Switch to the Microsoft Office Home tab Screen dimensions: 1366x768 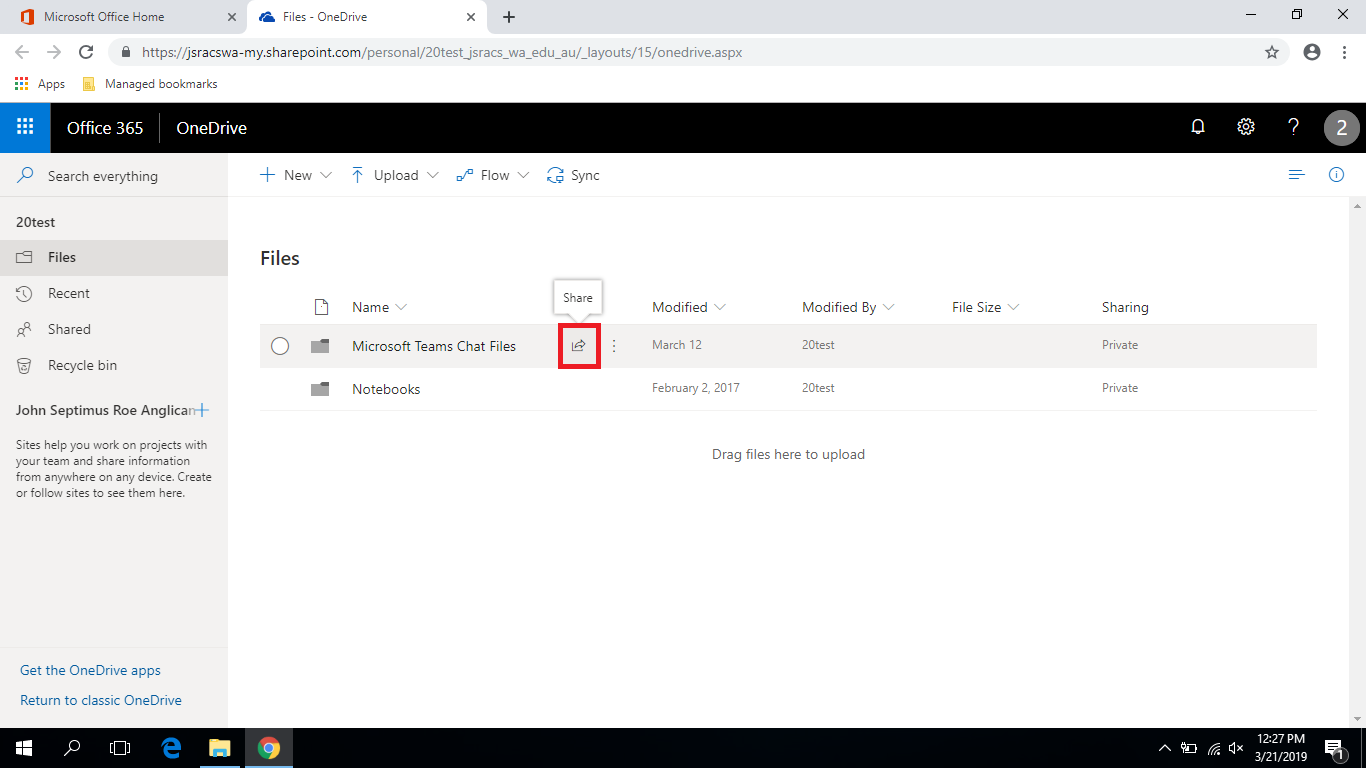pos(126,17)
